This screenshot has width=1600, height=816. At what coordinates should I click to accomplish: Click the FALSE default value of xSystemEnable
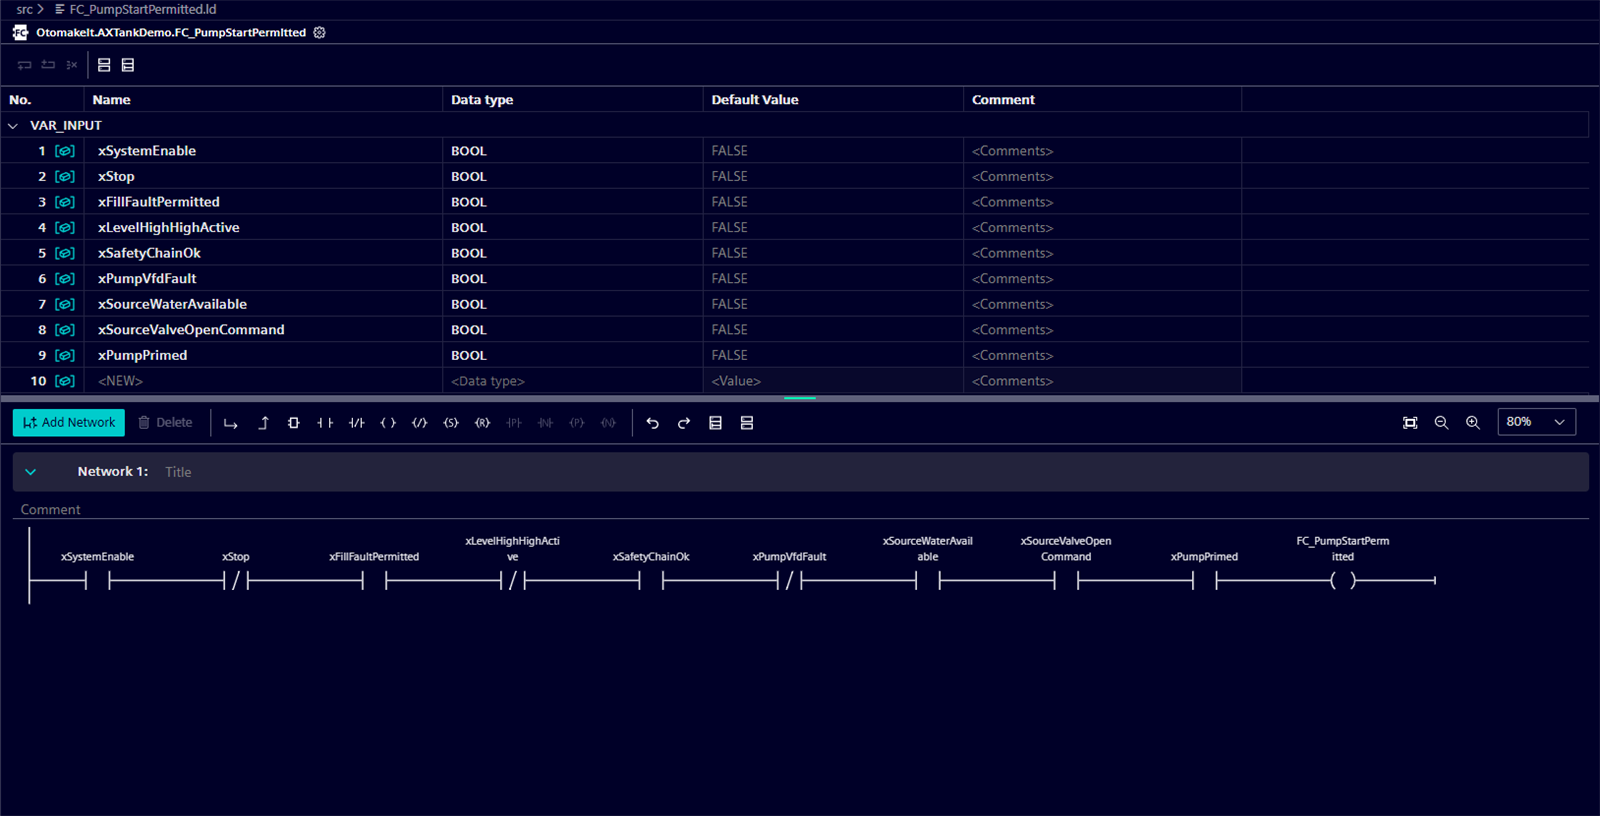[x=730, y=151]
